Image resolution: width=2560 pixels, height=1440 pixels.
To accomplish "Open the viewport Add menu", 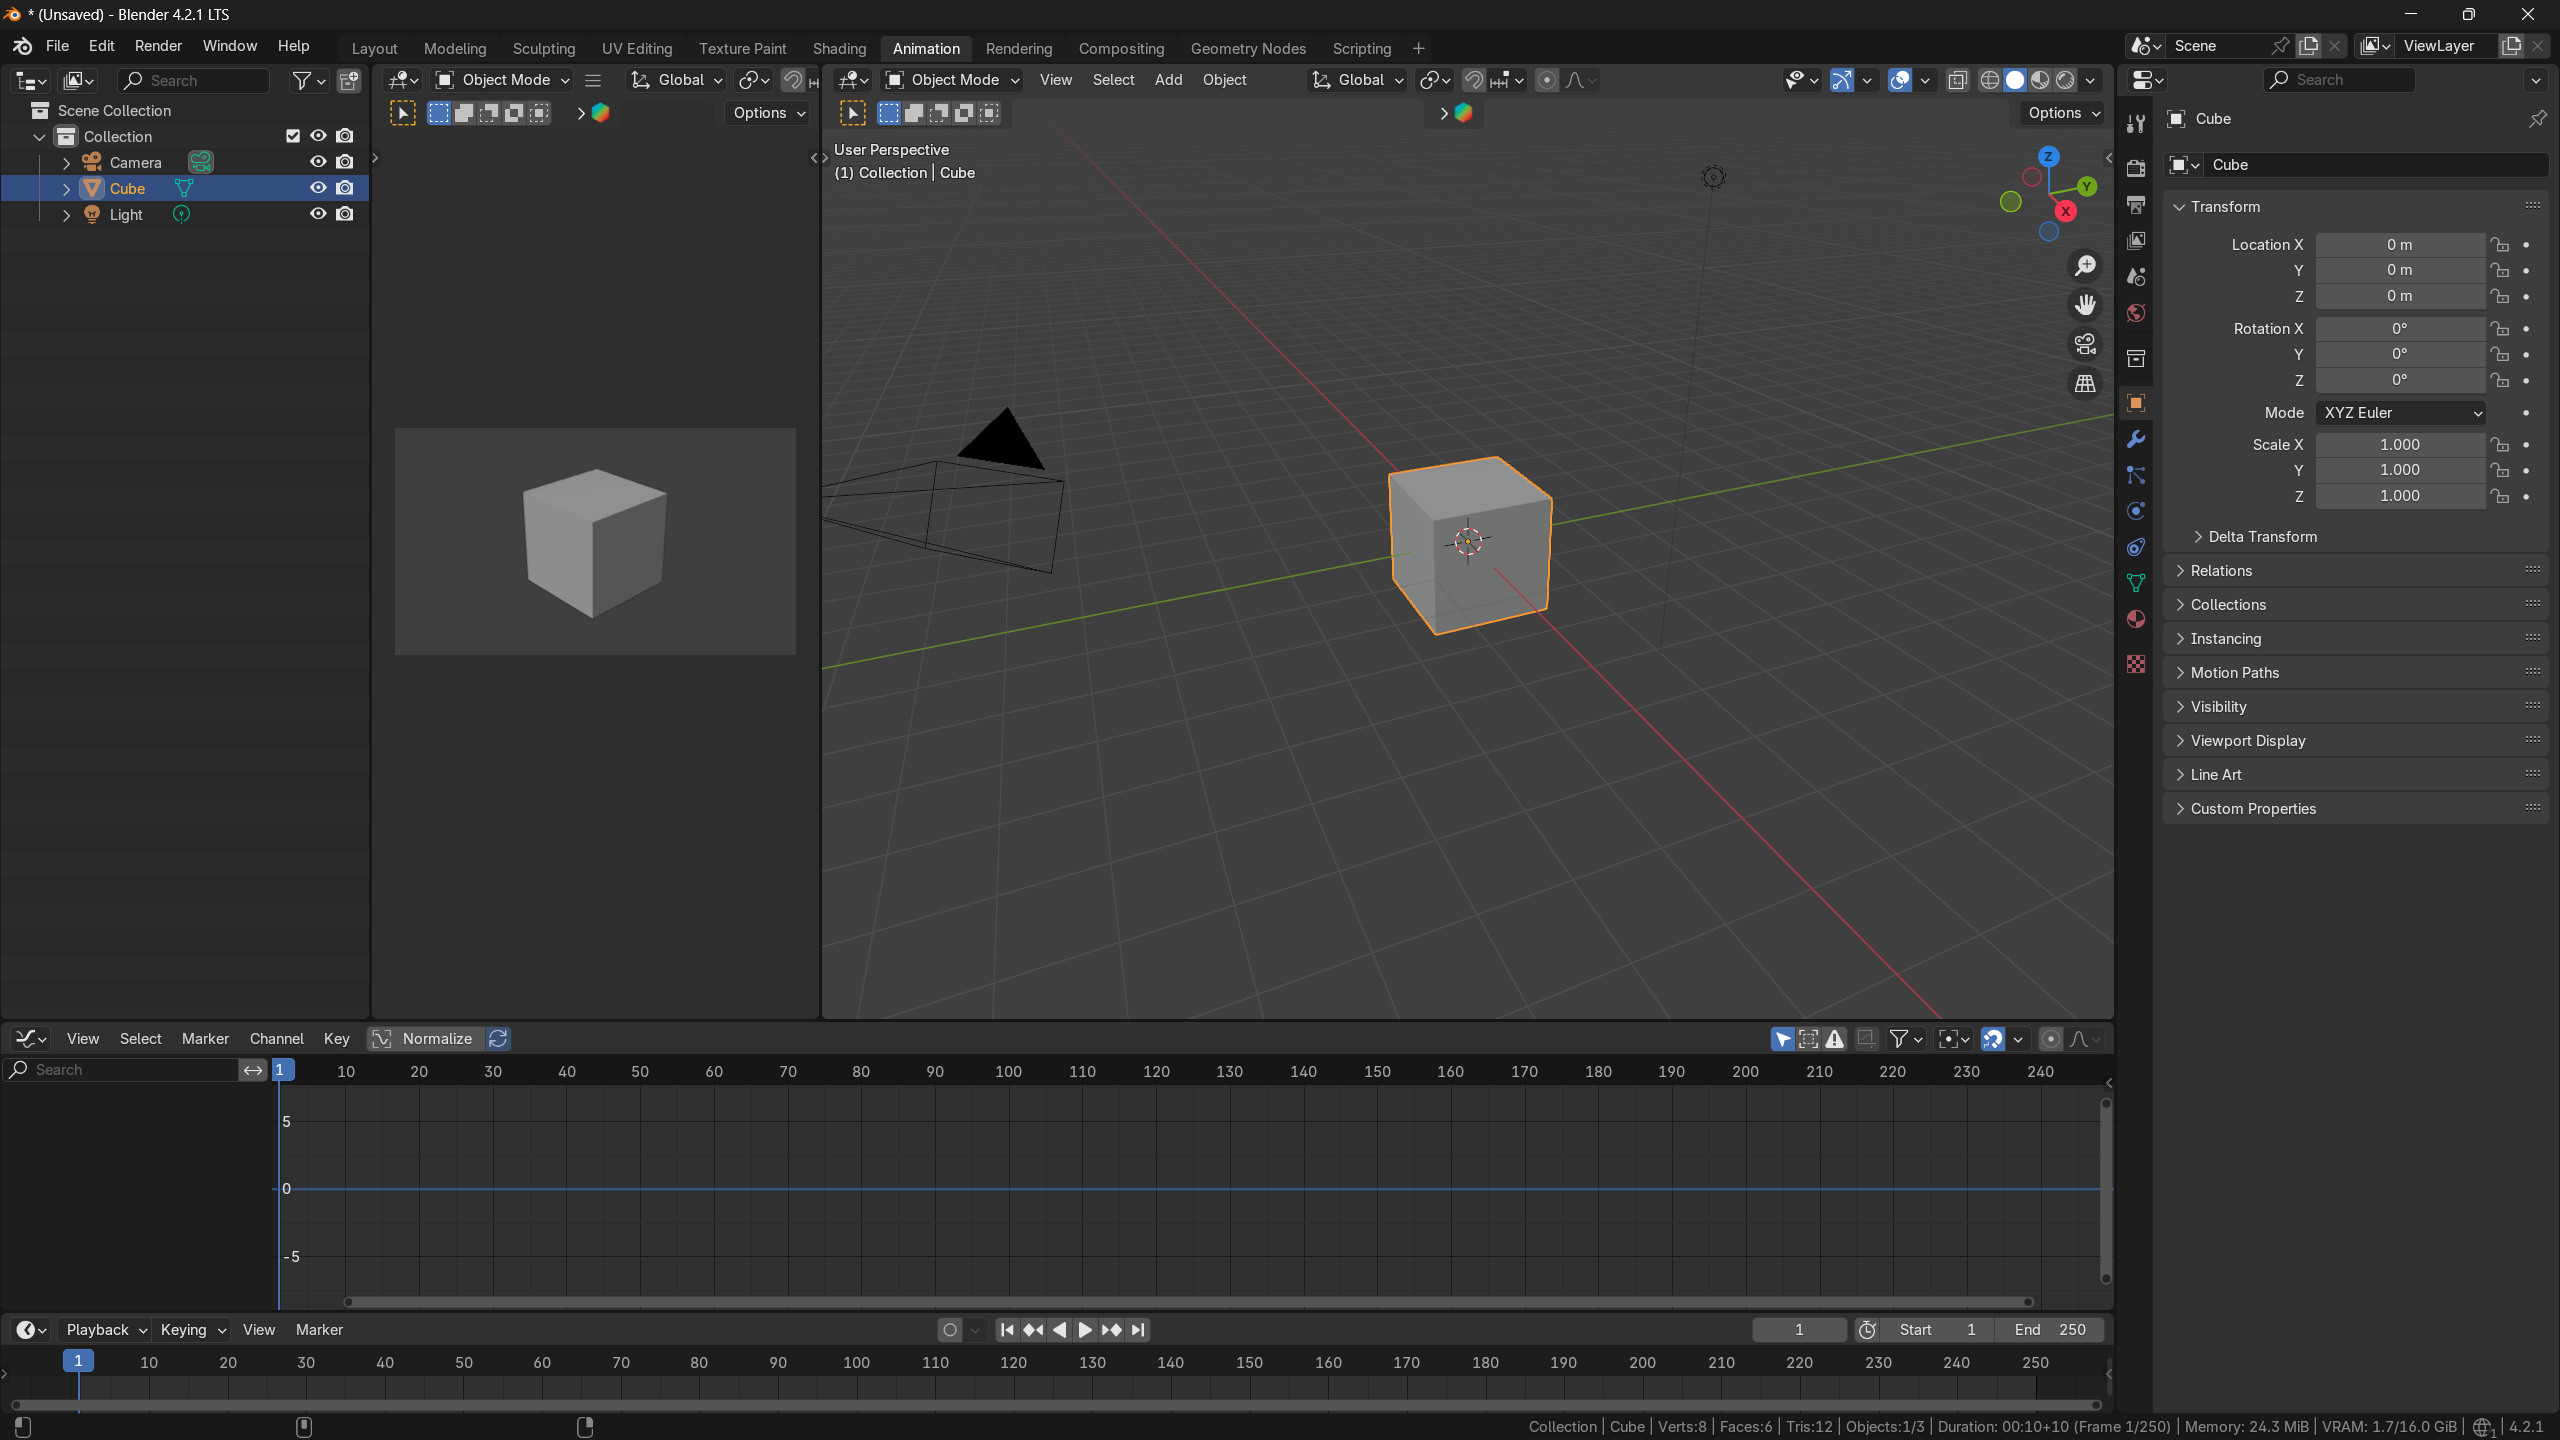I will point(1168,80).
